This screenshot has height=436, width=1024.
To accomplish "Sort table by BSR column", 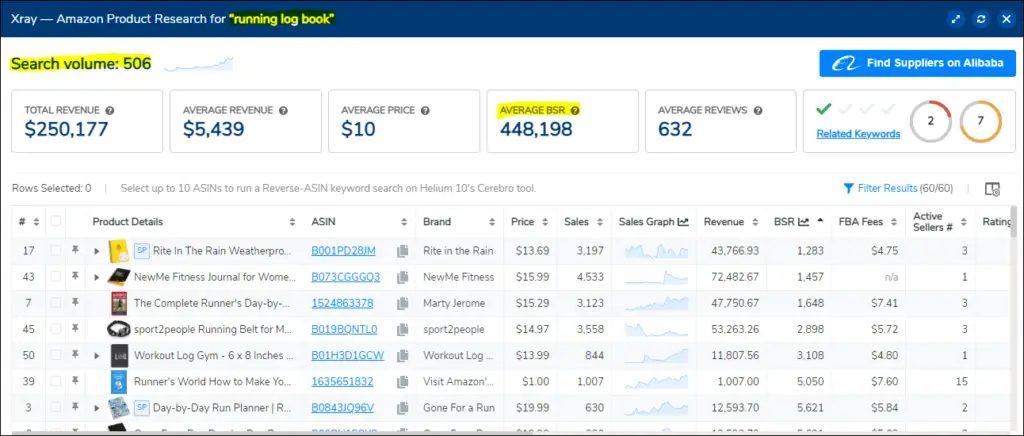I will [x=820, y=222].
